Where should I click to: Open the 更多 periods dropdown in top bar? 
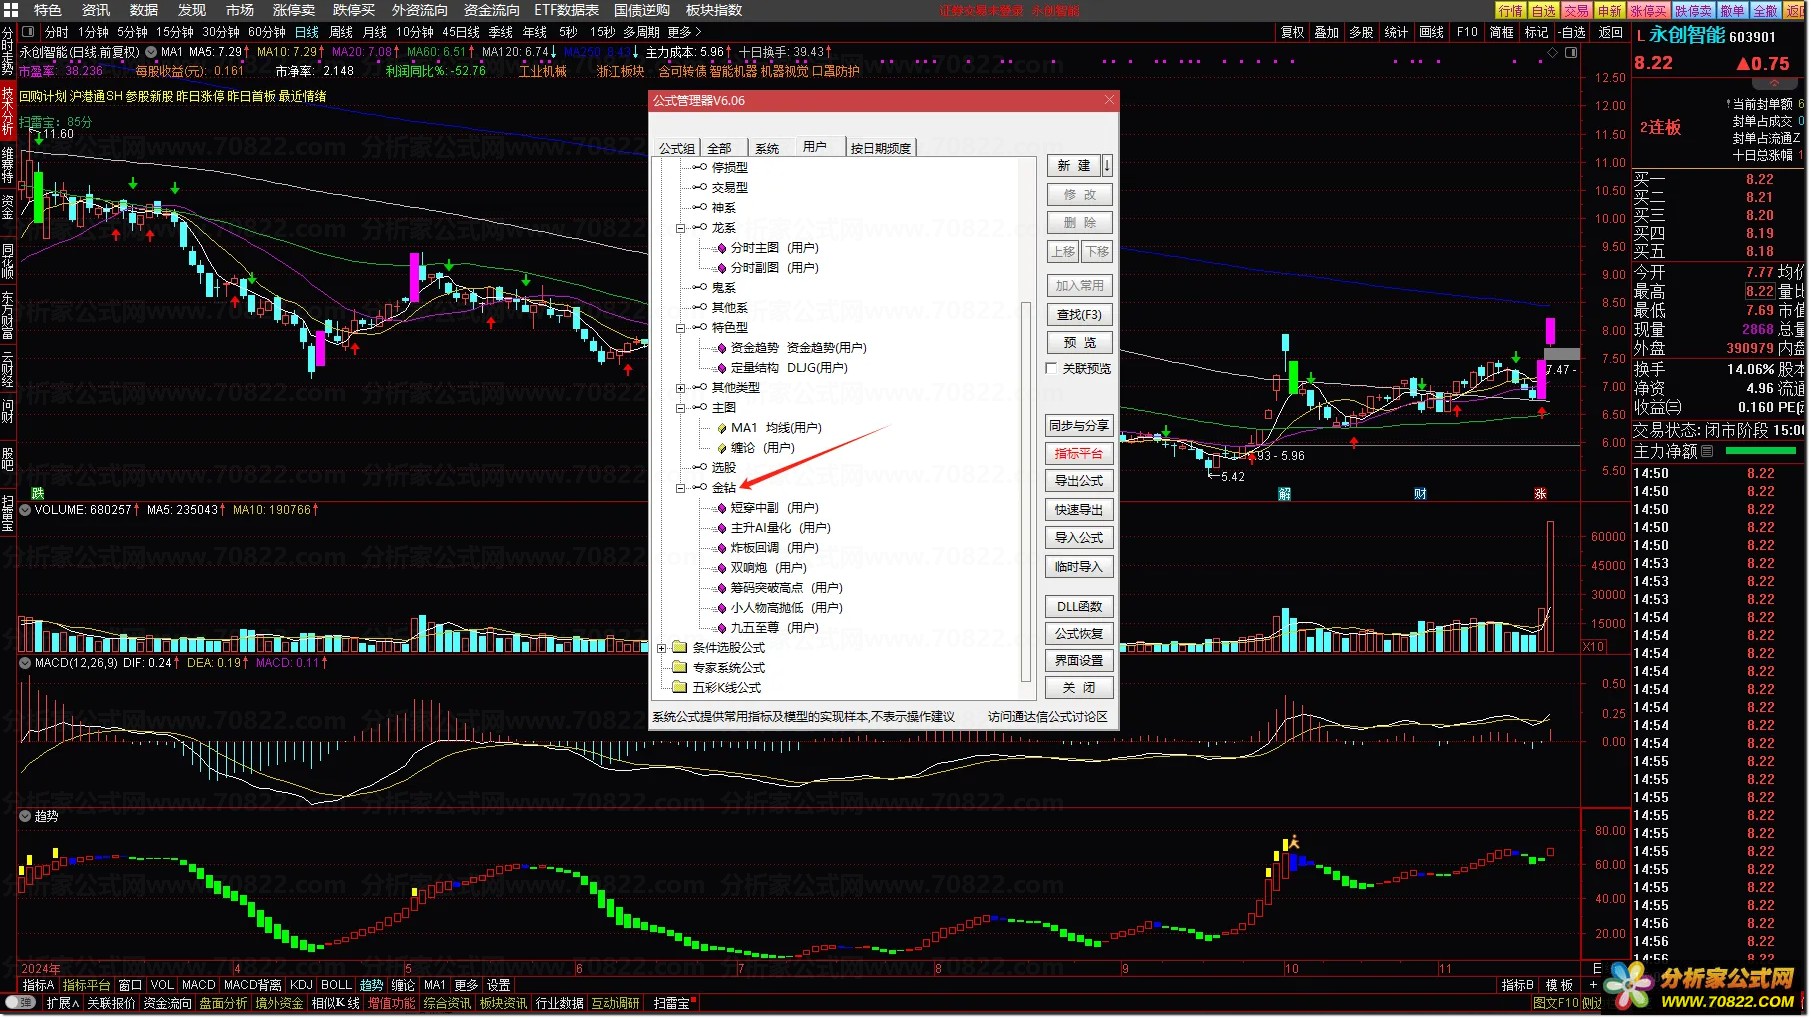(x=685, y=32)
